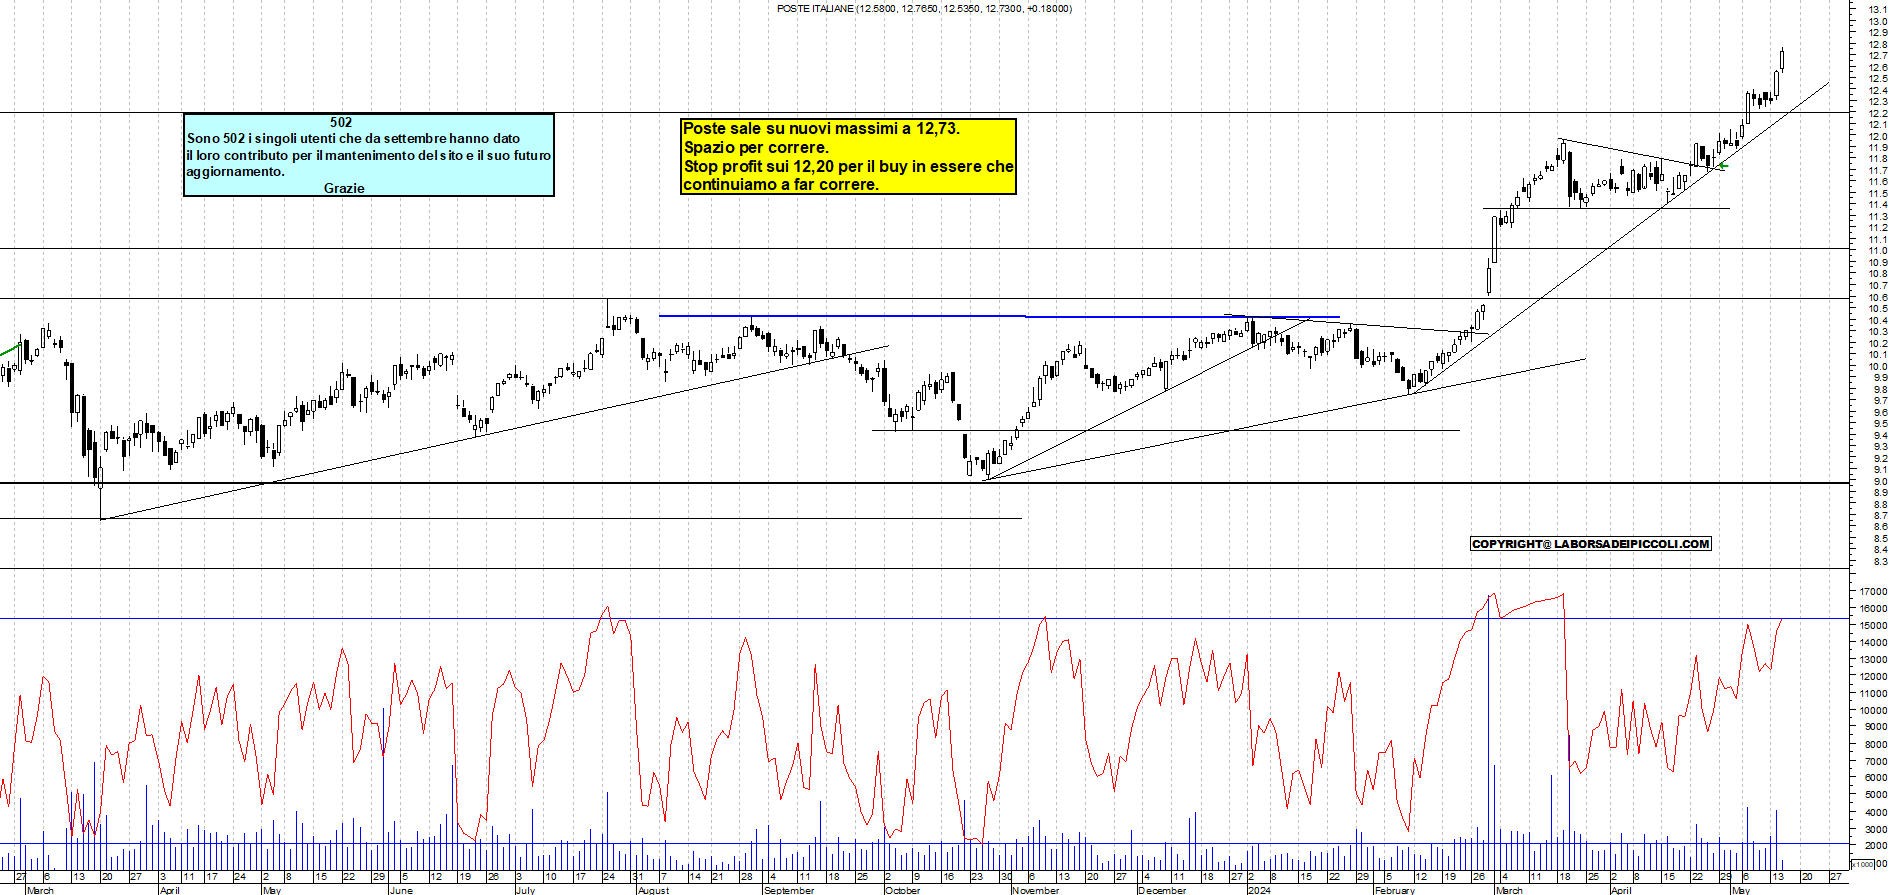Click price axis value 11.4

pyautogui.click(x=1878, y=205)
